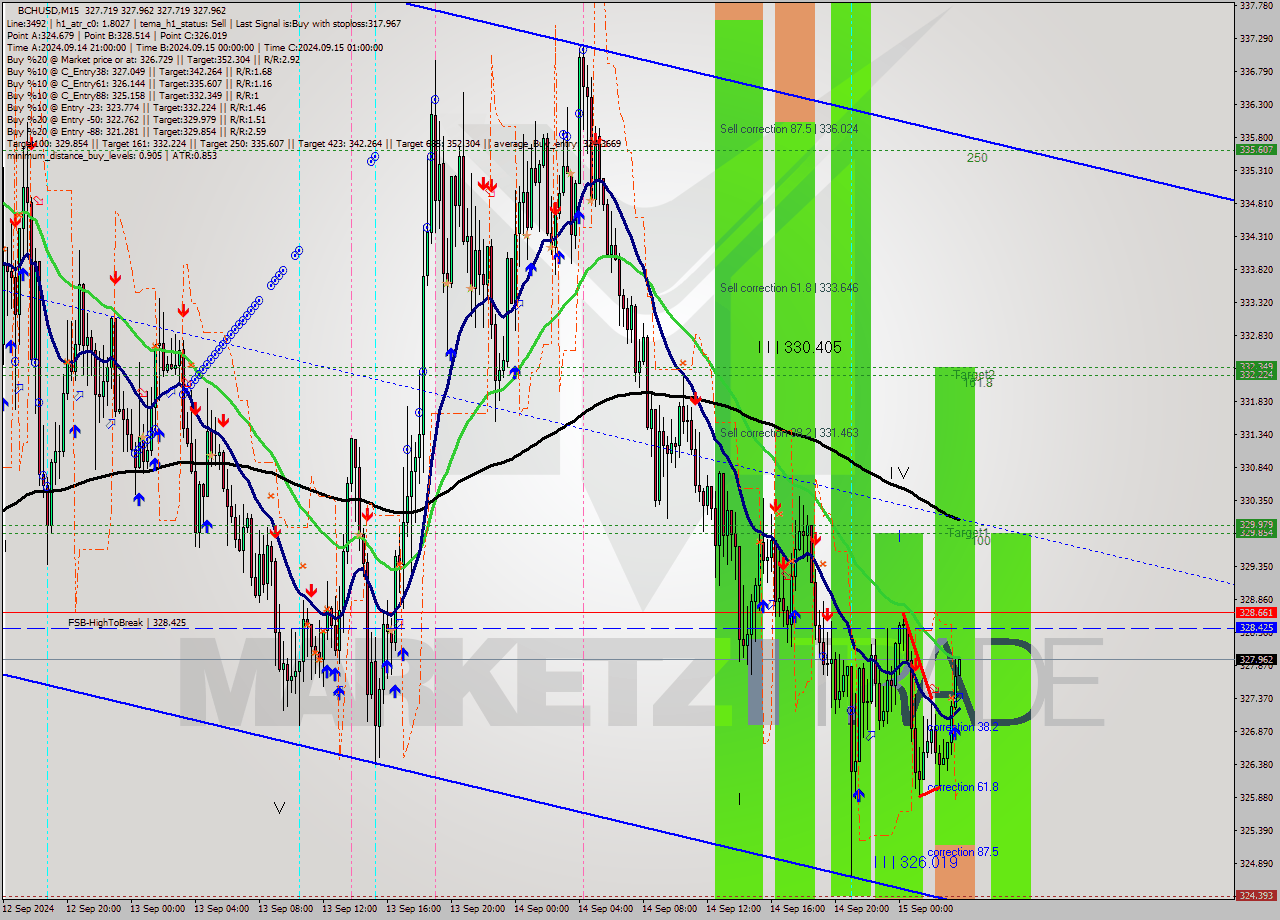Click the blue 328.425 price tag

point(1256,628)
